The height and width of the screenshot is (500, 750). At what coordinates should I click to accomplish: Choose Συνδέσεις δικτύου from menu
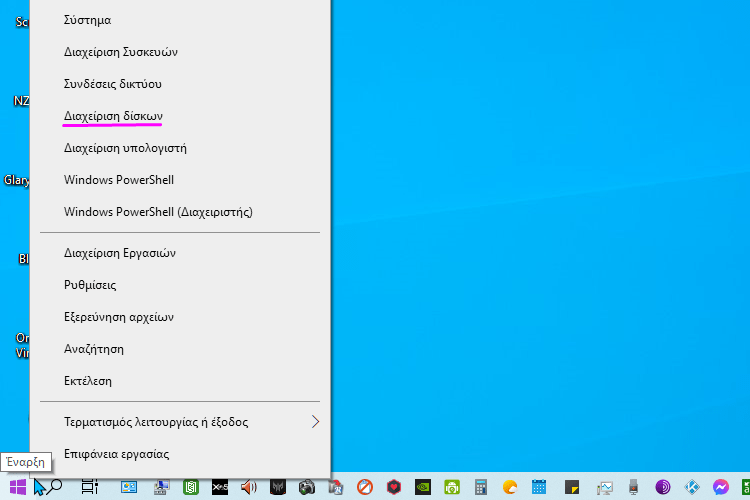click(180, 84)
